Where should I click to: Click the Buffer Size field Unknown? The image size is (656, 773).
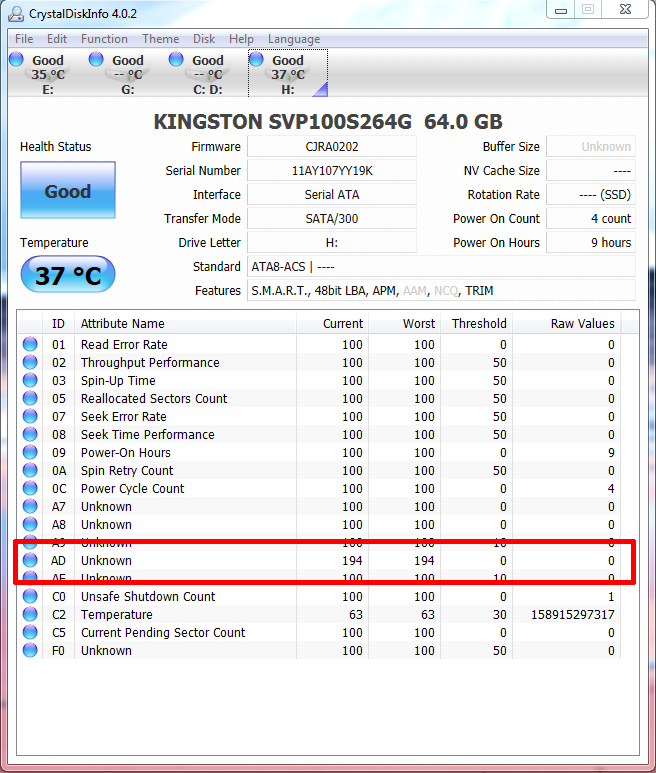coord(591,146)
